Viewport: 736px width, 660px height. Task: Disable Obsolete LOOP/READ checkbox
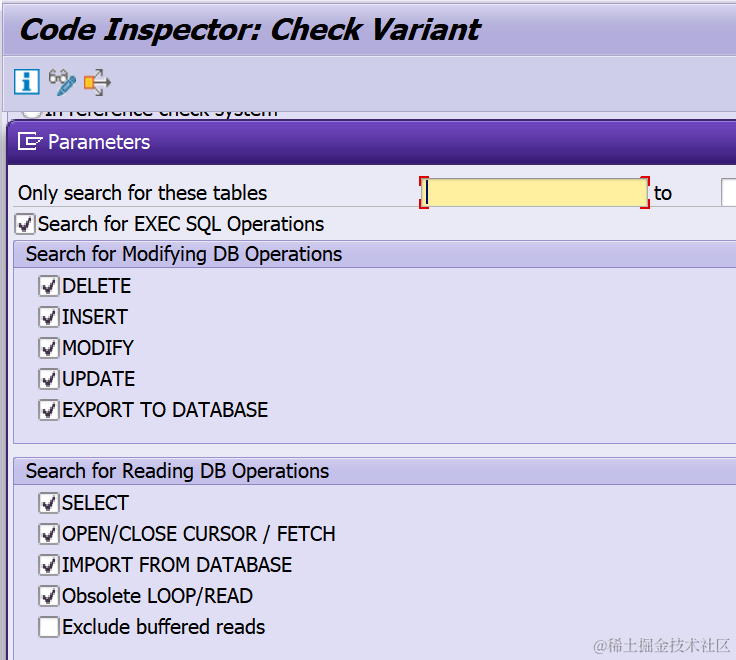coord(49,596)
